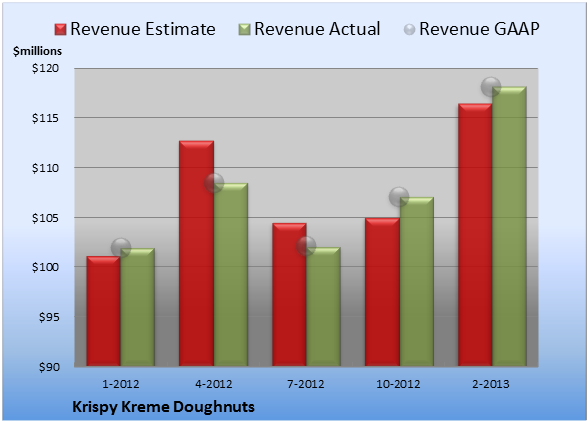
Task: Select the green actual bar for 10-2012
Action: click(417, 281)
